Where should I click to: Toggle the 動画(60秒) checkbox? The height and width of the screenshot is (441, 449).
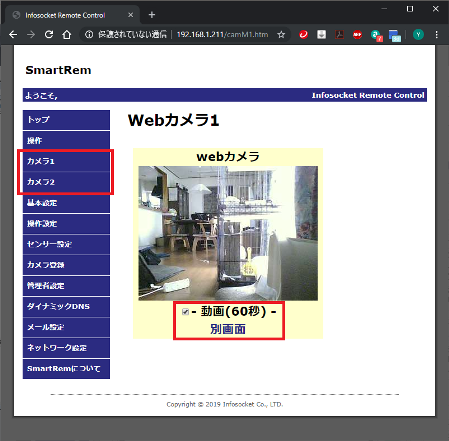coord(185,312)
